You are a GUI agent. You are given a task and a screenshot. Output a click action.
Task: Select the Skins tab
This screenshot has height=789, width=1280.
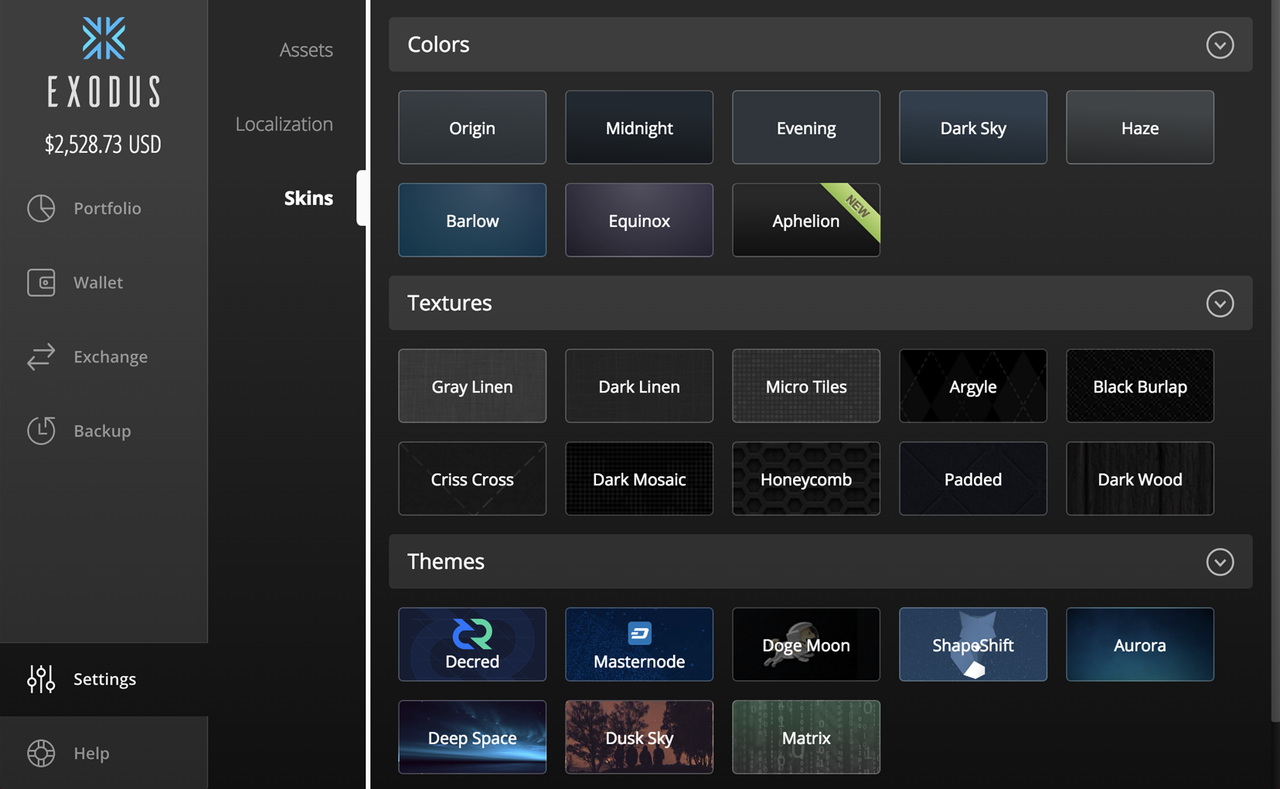click(308, 198)
